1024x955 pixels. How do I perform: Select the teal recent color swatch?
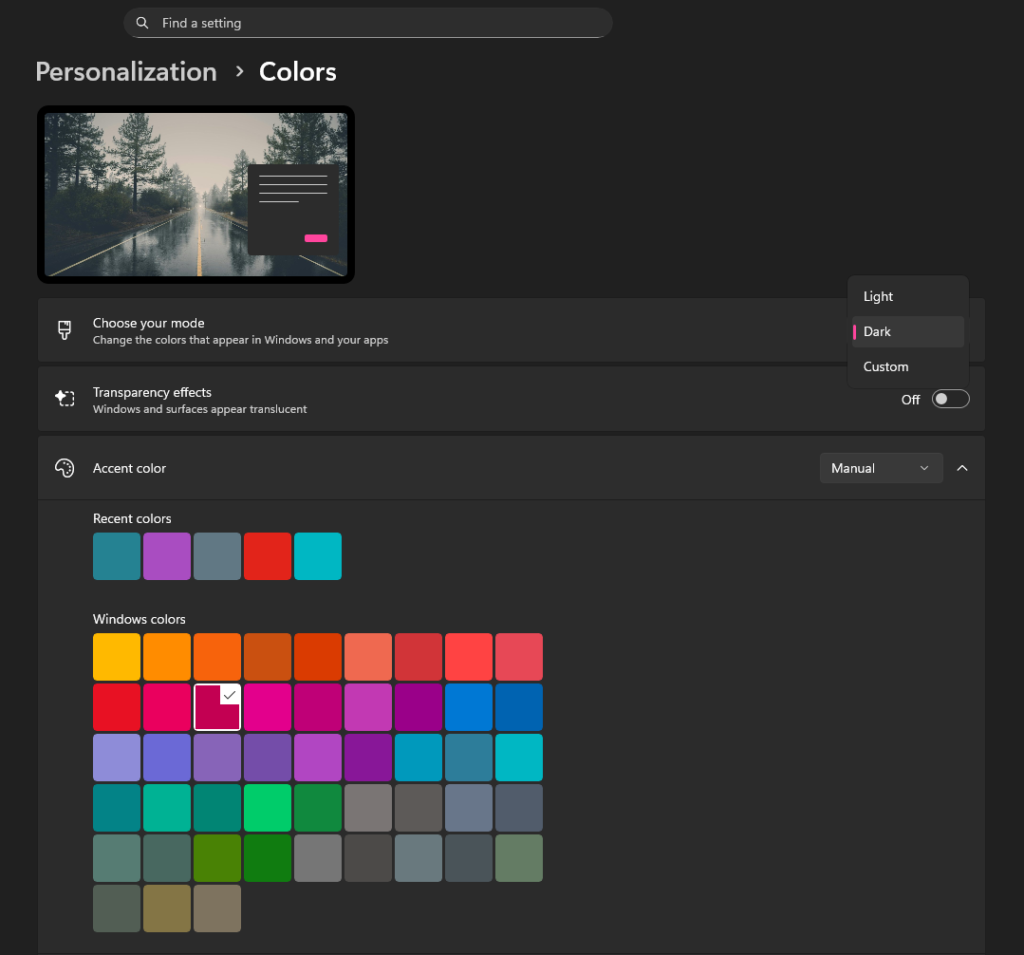(x=116, y=556)
